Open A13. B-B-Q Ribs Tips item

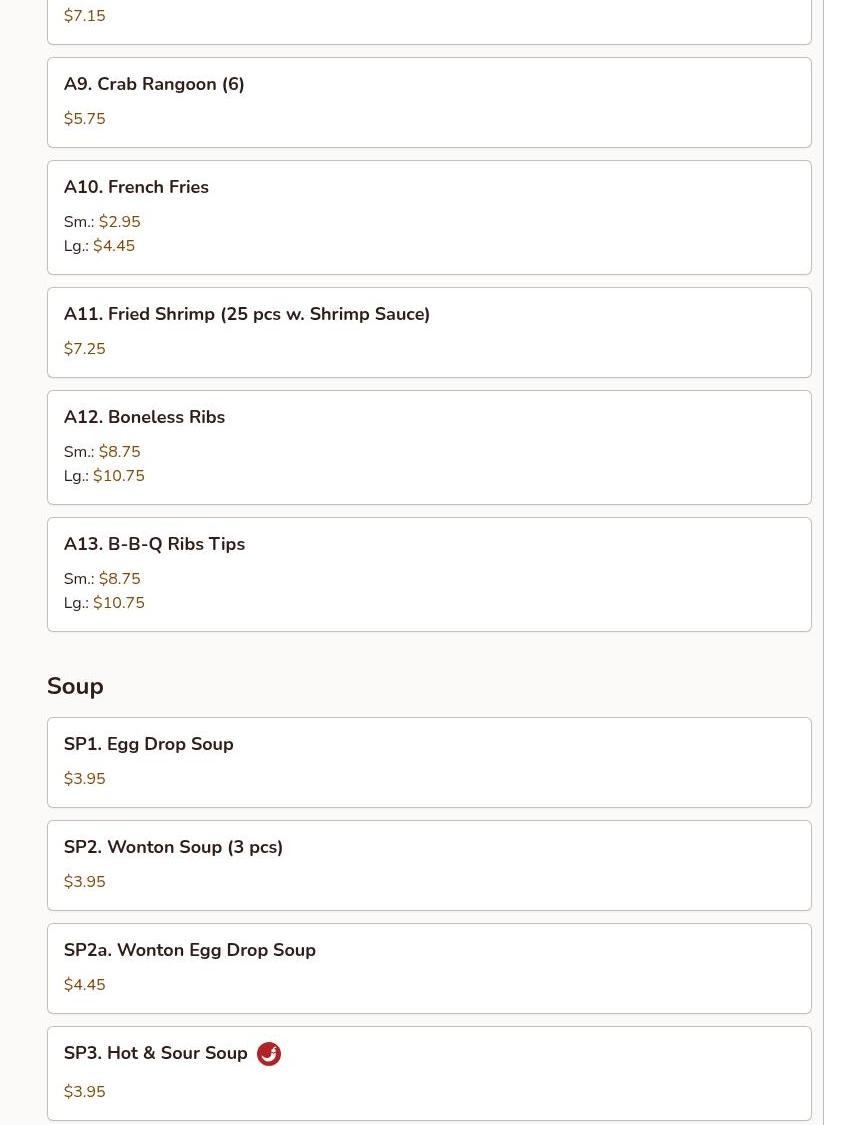point(429,575)
